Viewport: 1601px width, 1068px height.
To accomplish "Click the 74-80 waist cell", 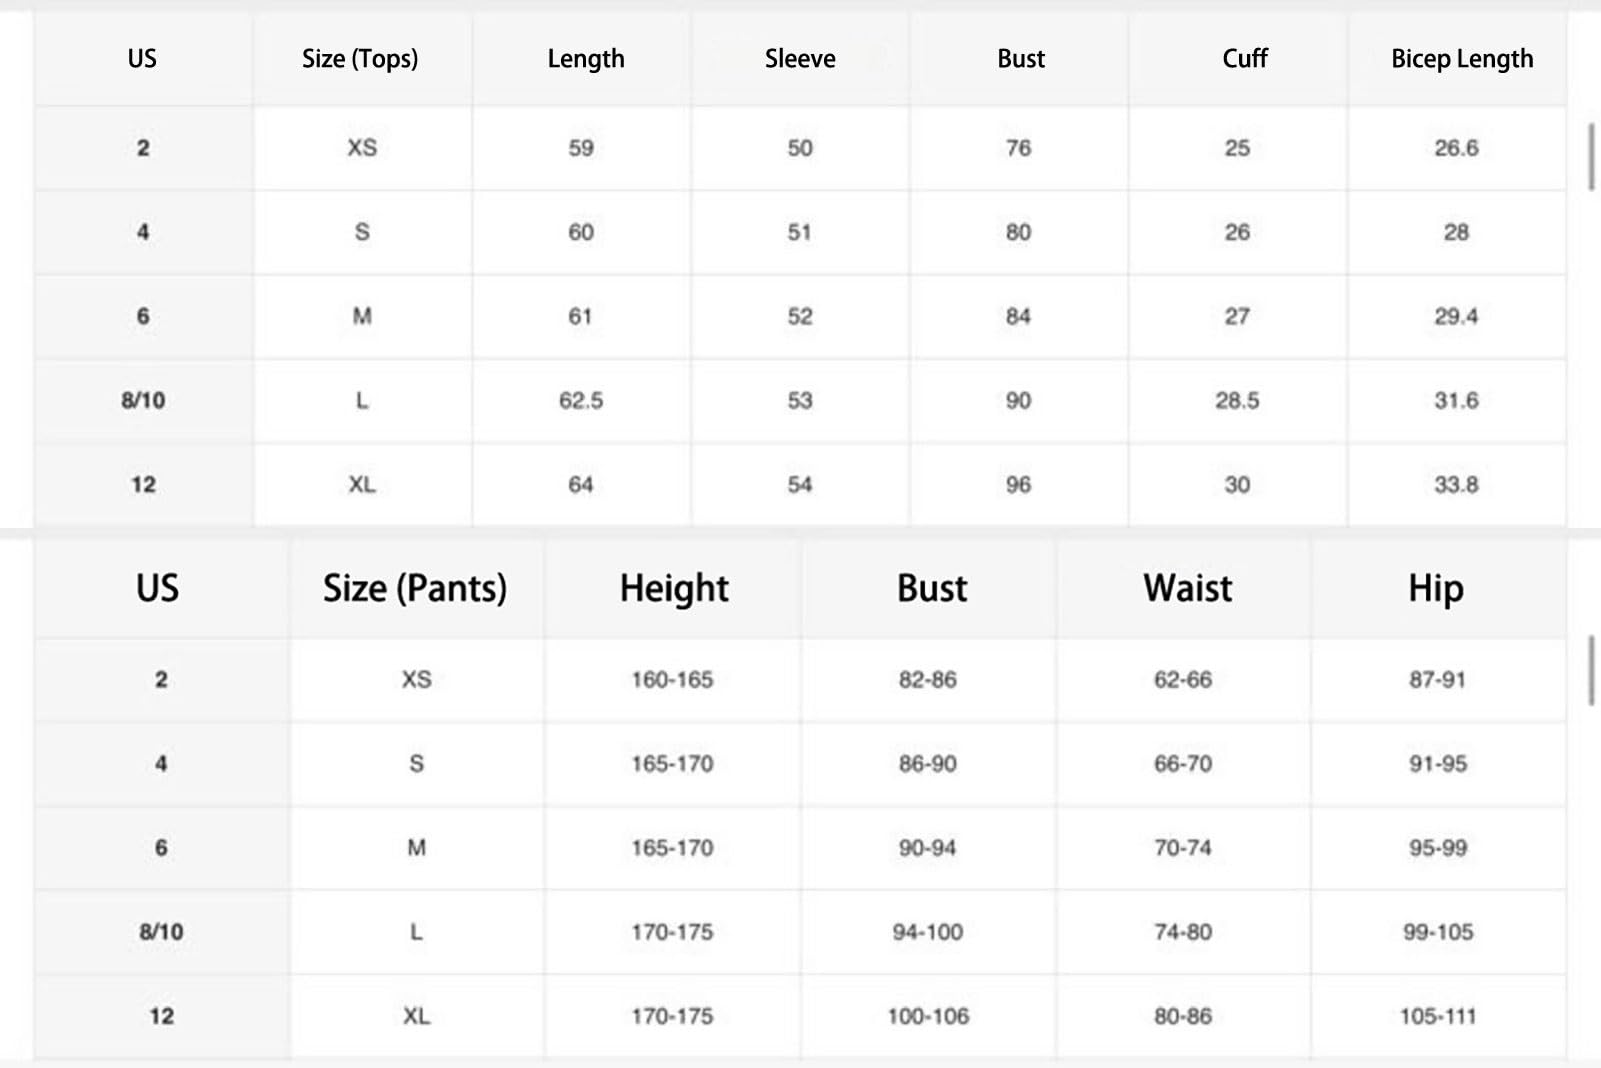I will (1183, 932).
